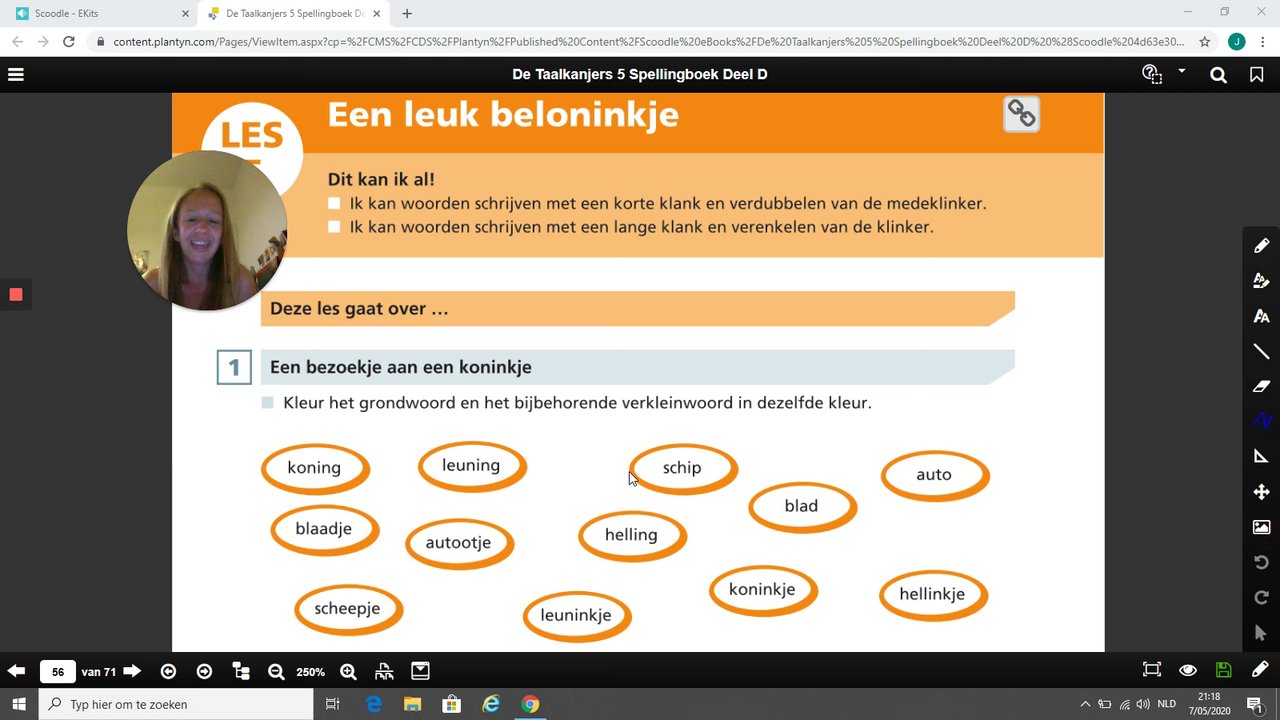1280x720 pixels.
Task: Open the Chrome profile avatar J
Action: point(1237,42)
